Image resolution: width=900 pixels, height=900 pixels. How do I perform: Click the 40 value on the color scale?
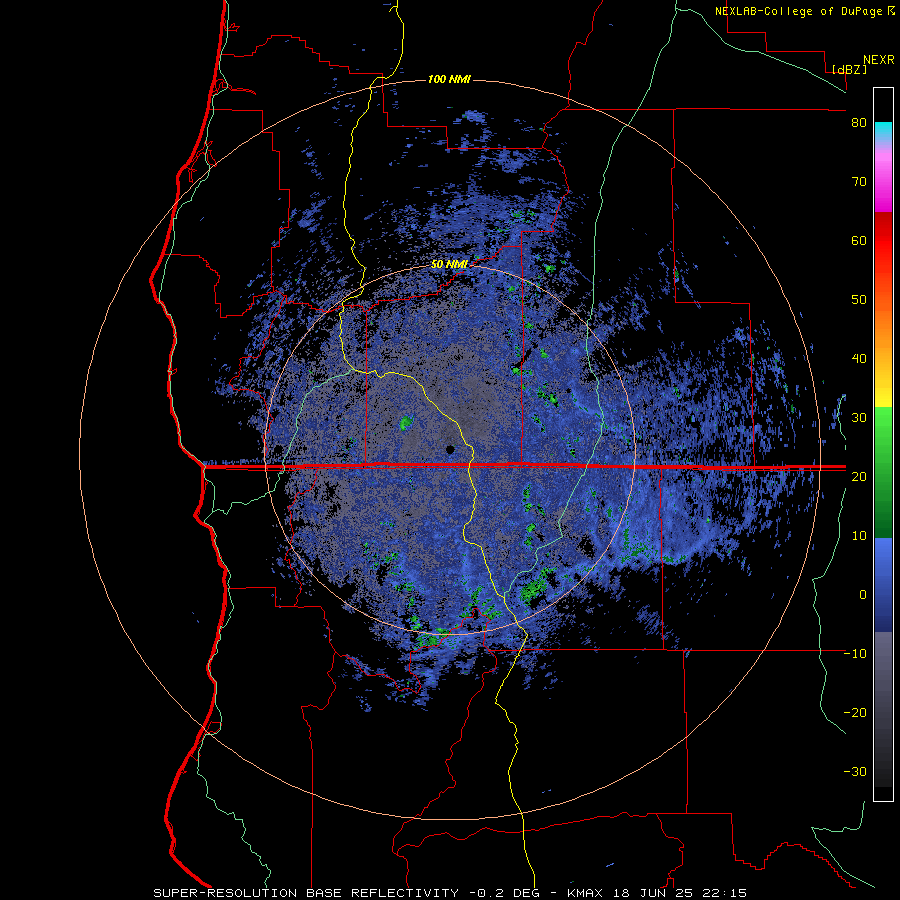[859, 359]
